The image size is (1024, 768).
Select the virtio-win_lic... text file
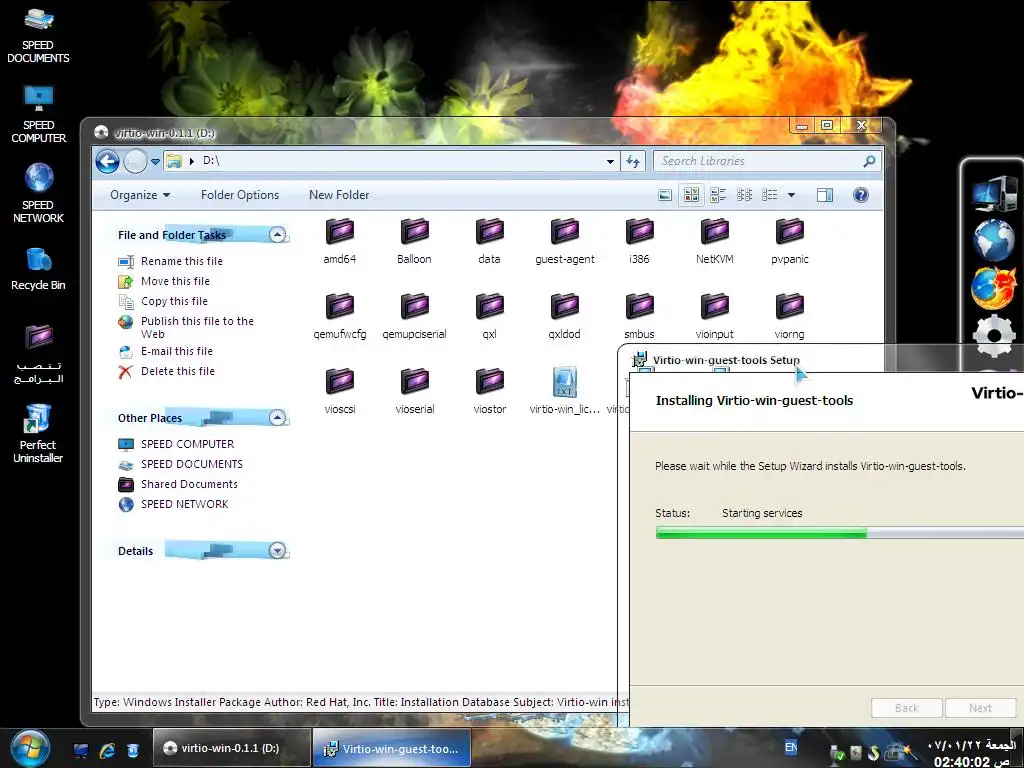[564, 391]
